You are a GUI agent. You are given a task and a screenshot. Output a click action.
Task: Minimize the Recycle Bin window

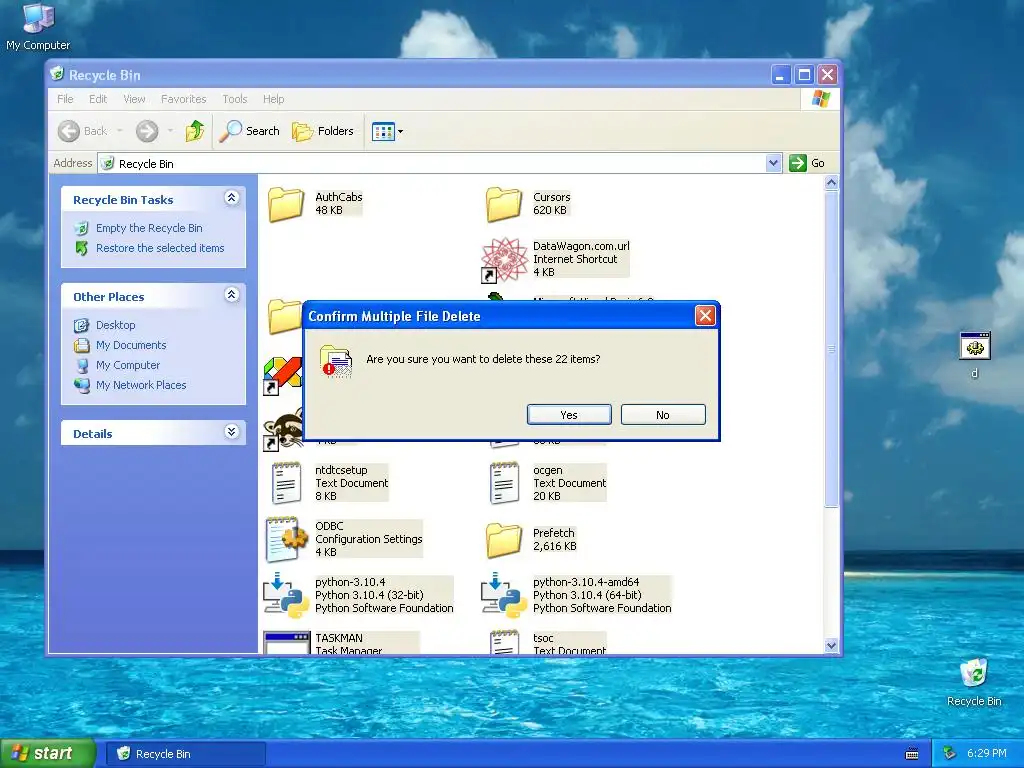coord(780,75)
